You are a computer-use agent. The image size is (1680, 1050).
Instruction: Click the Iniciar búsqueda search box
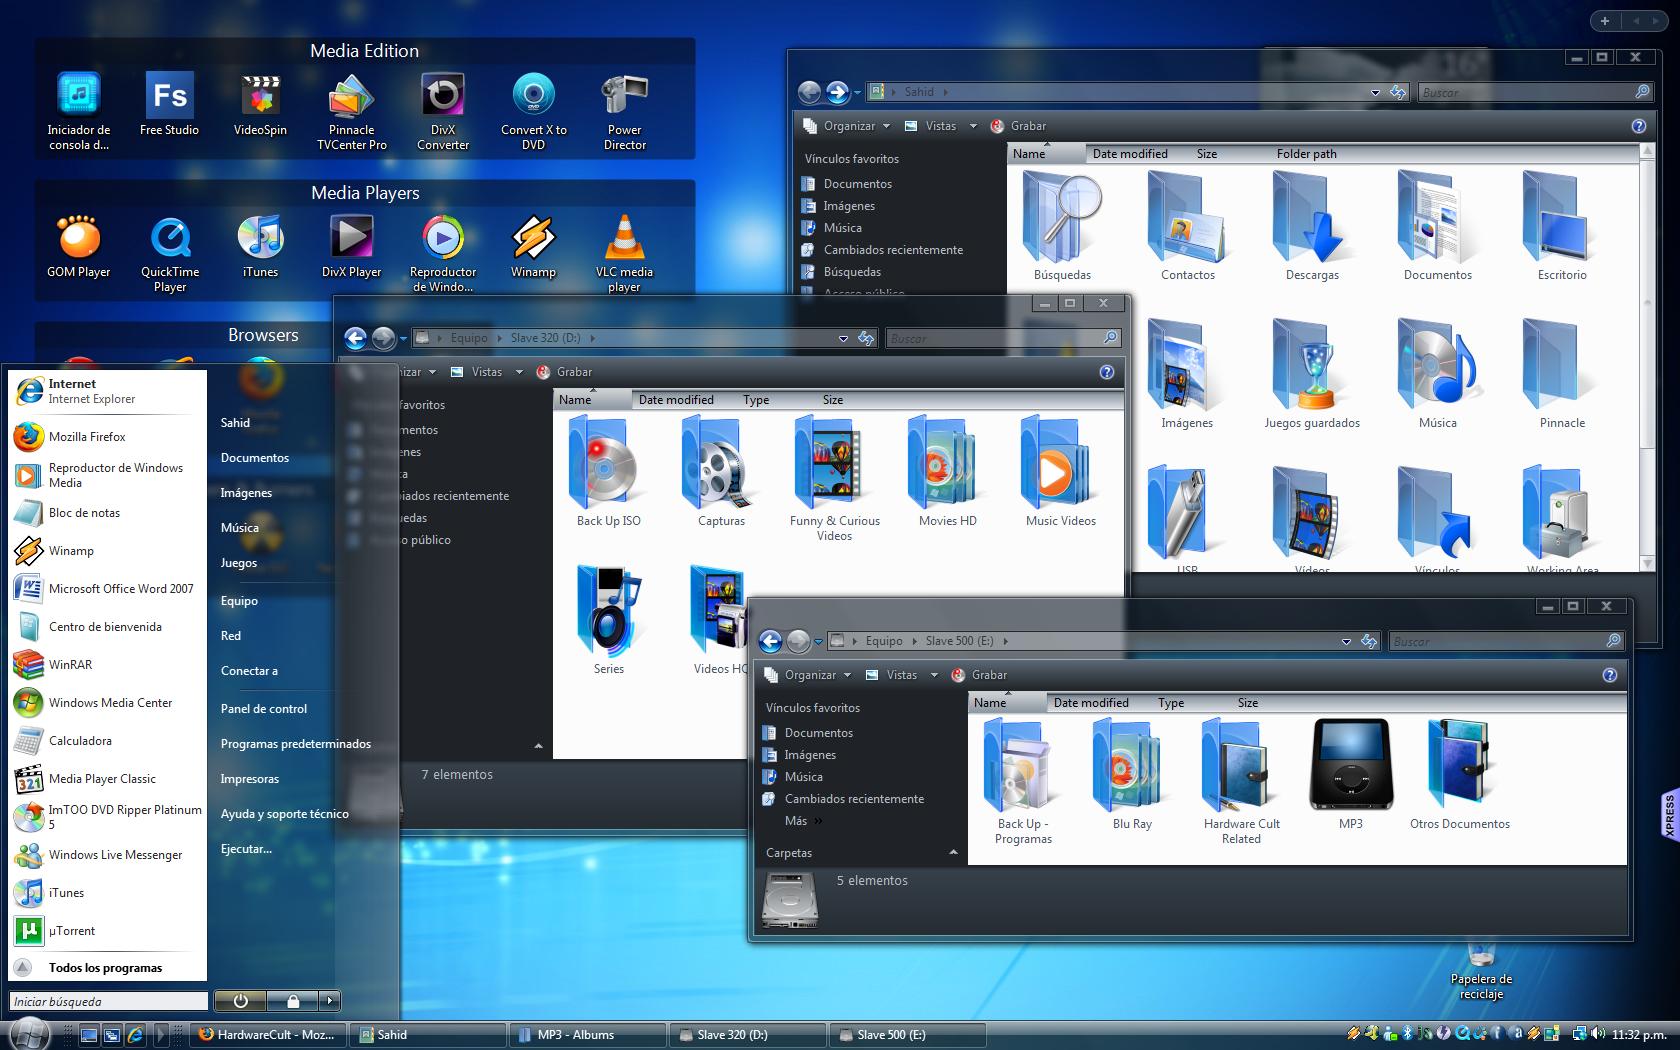(108, 1001)
